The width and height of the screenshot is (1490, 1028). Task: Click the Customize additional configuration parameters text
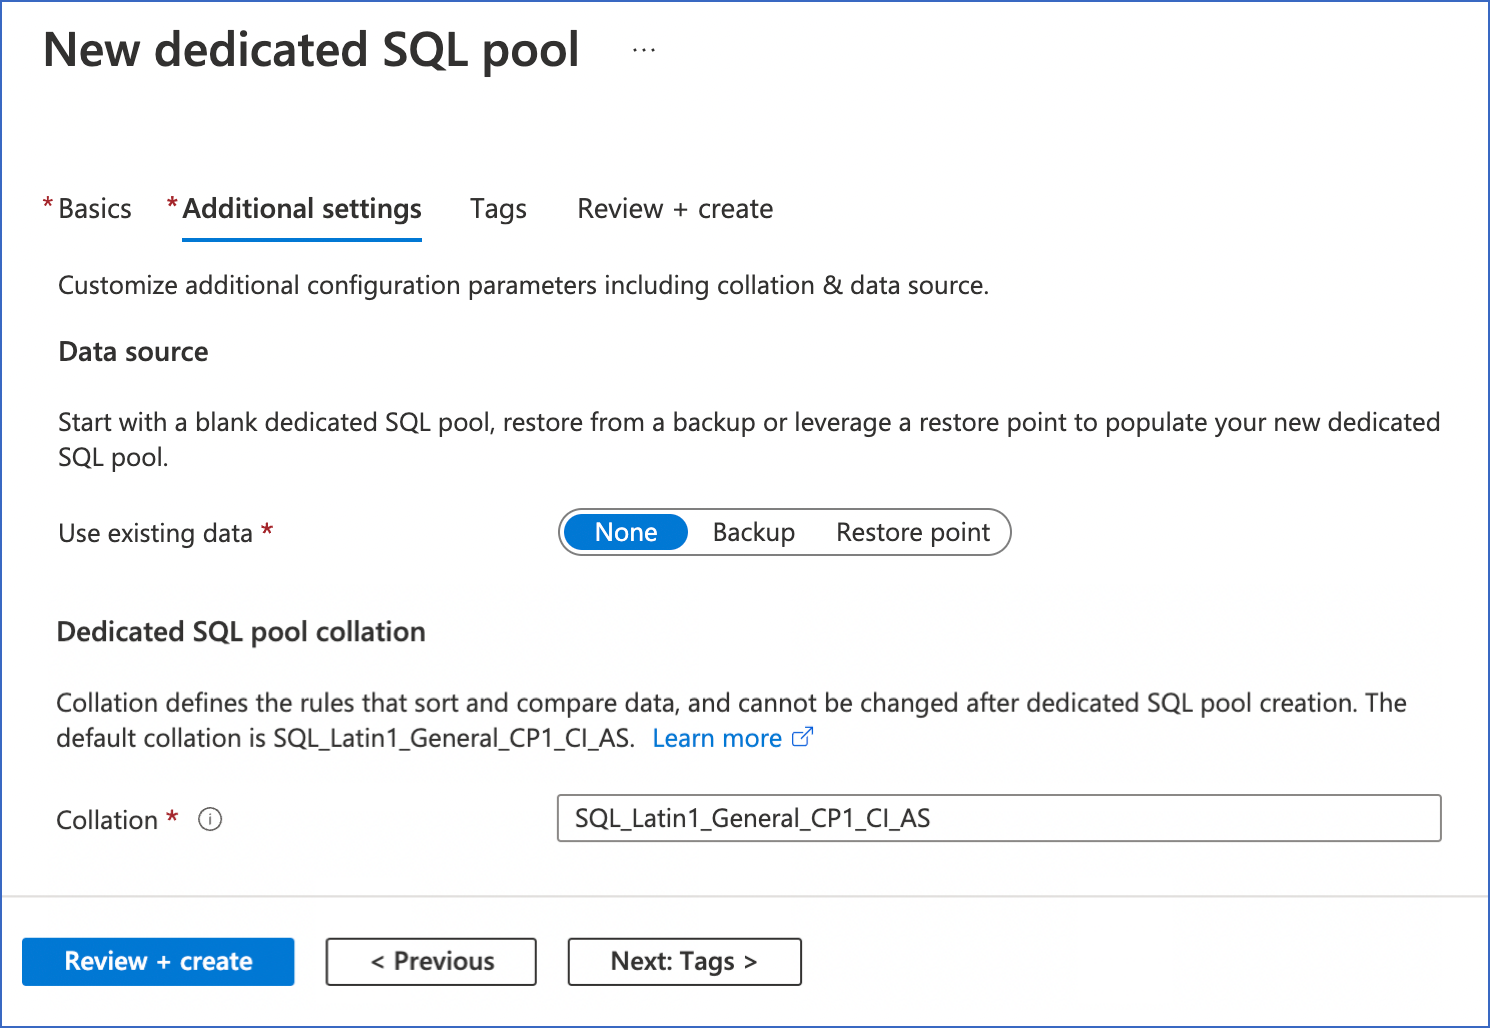523,286
